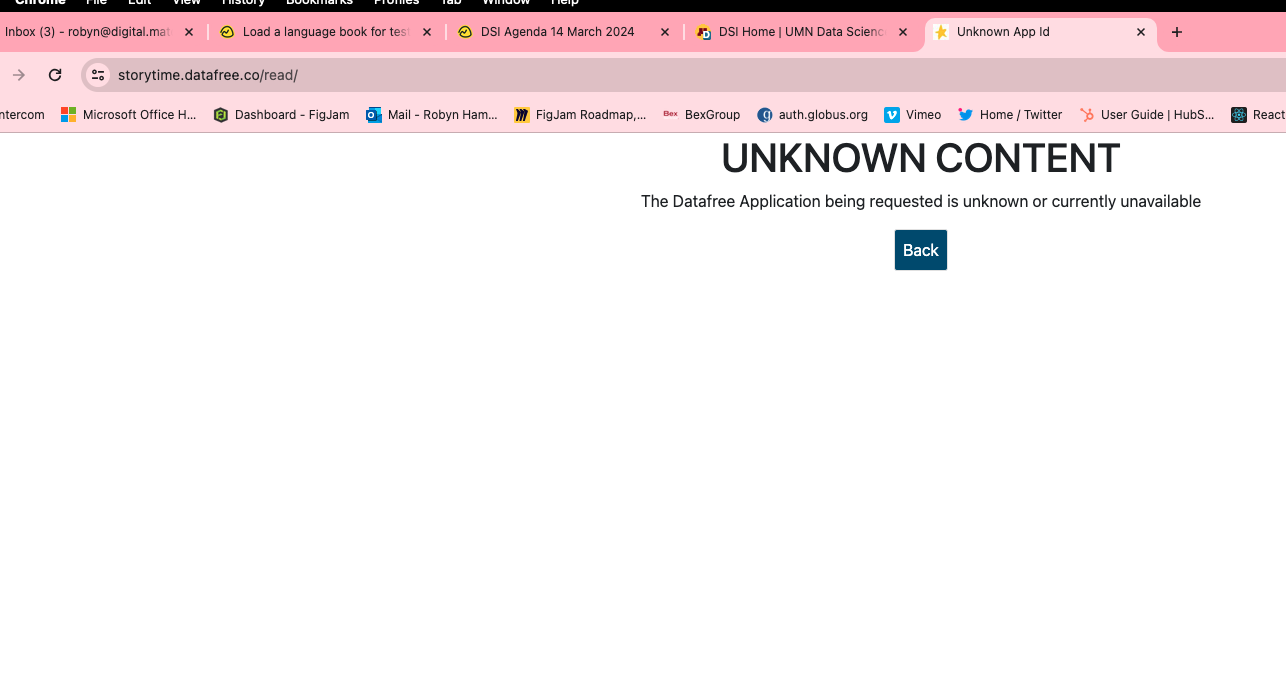This screenshot has height=687, width=1286.
Task: Open User Guide HubSpot bookmark
Action: [1147, 115]
